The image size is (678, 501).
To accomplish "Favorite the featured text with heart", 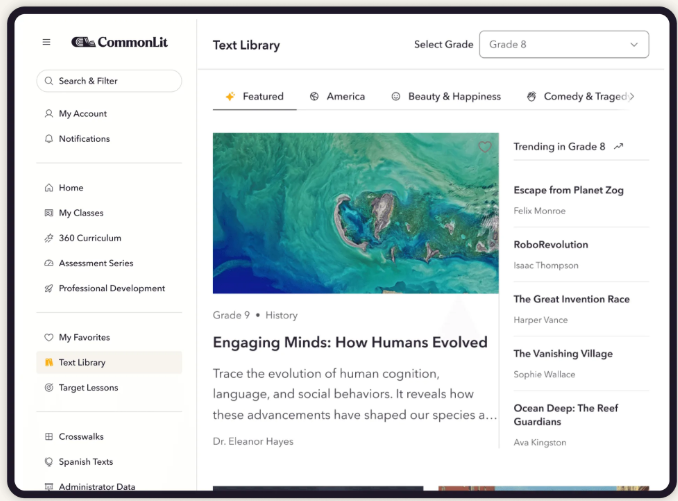I will tap(485, 147).
